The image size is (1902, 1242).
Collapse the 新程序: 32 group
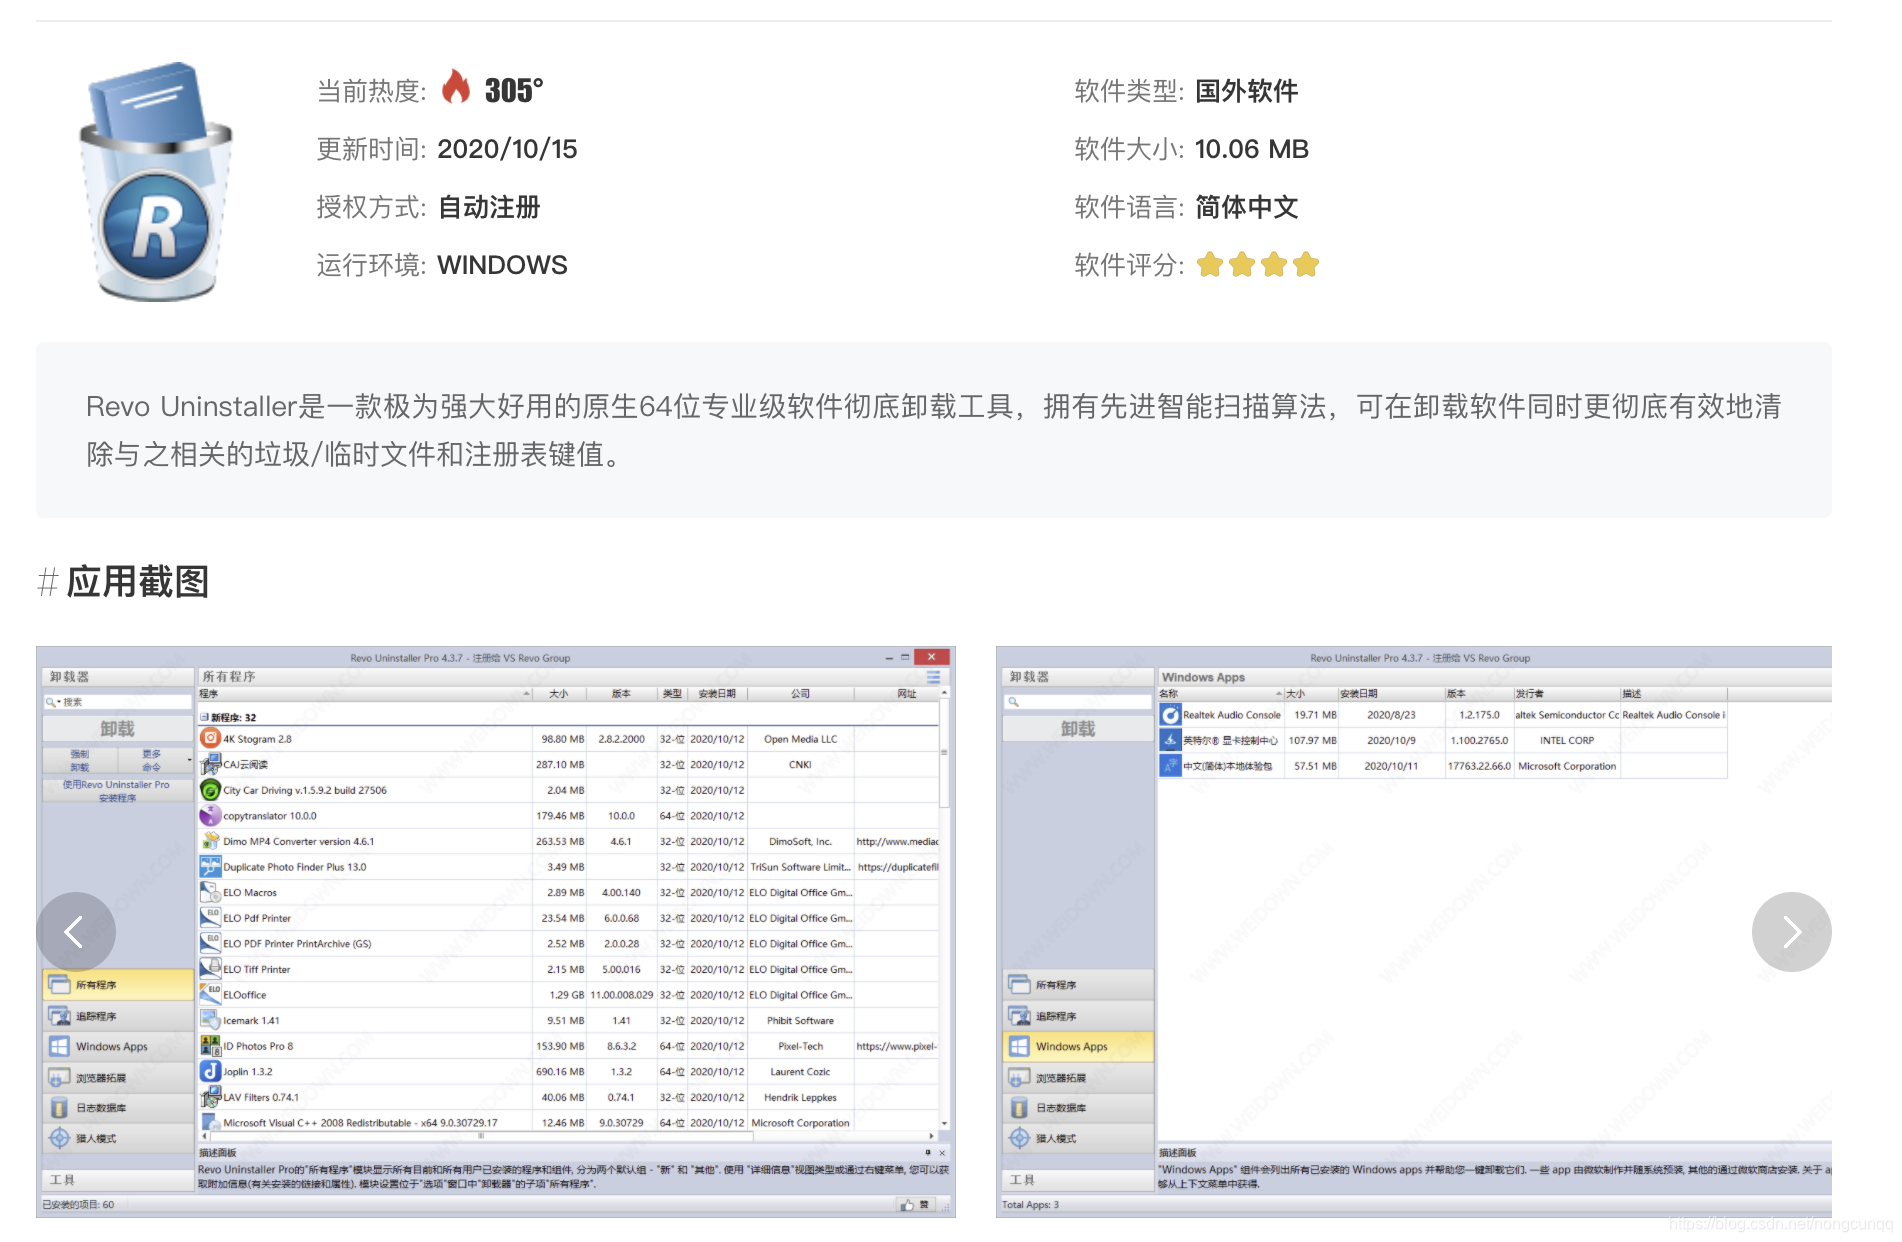click(204, 717)
